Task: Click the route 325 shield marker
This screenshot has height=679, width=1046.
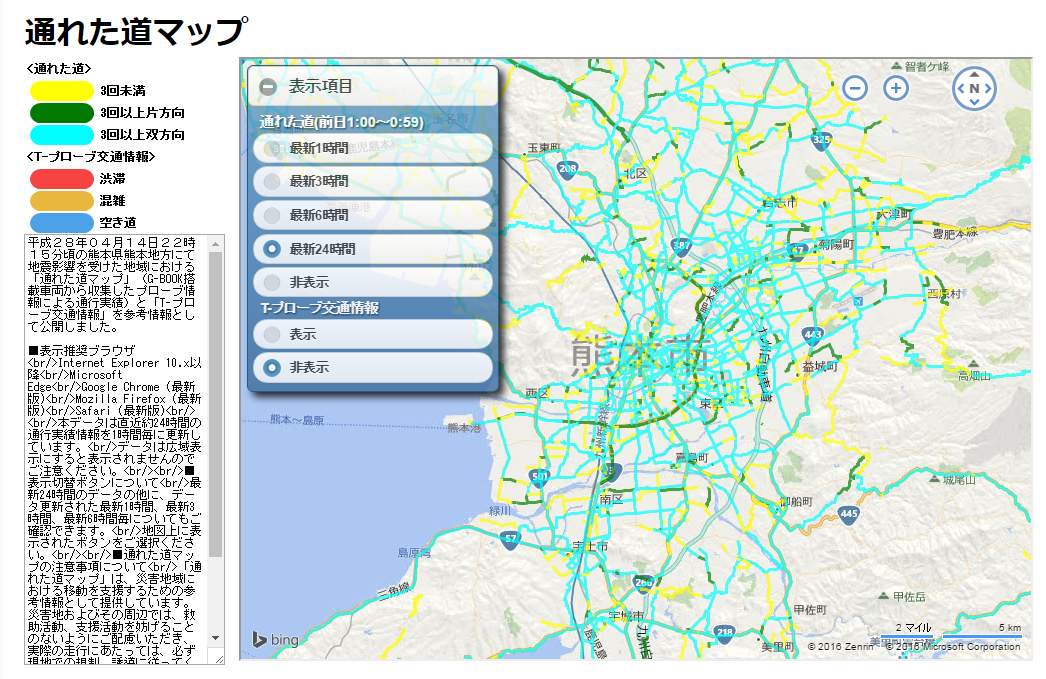Action: (x=821, y=140)
